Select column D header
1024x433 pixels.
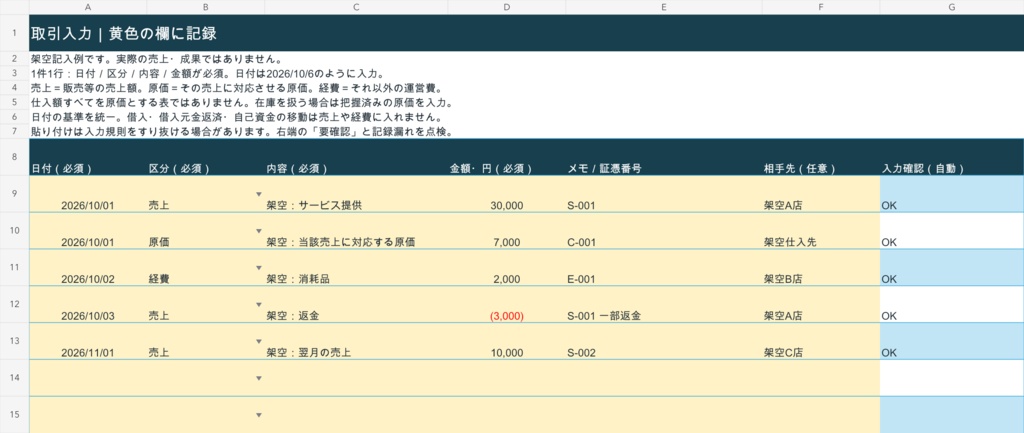tap(507, 7)
